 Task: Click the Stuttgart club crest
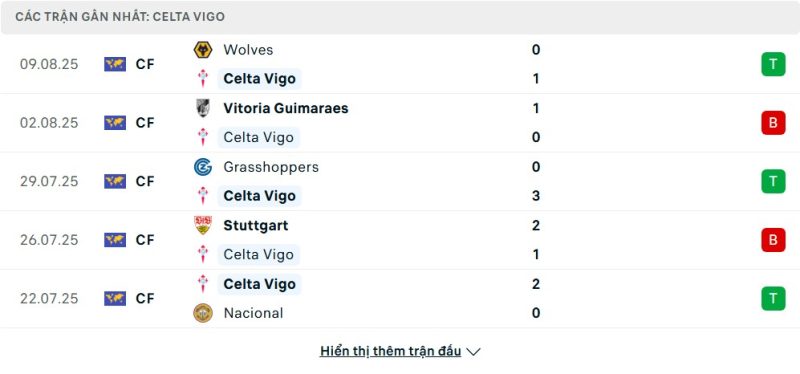click(x=203, y=225)
